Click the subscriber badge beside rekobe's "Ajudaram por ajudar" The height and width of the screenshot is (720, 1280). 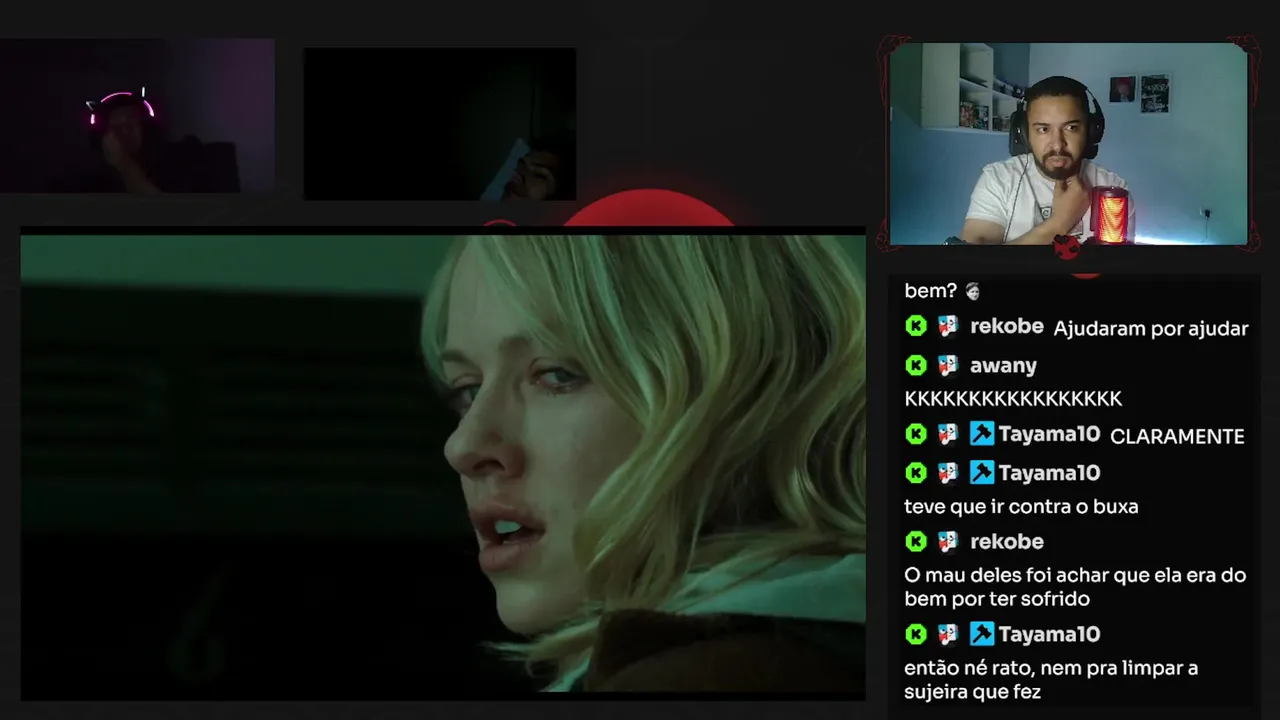click(x=948, y=326)
